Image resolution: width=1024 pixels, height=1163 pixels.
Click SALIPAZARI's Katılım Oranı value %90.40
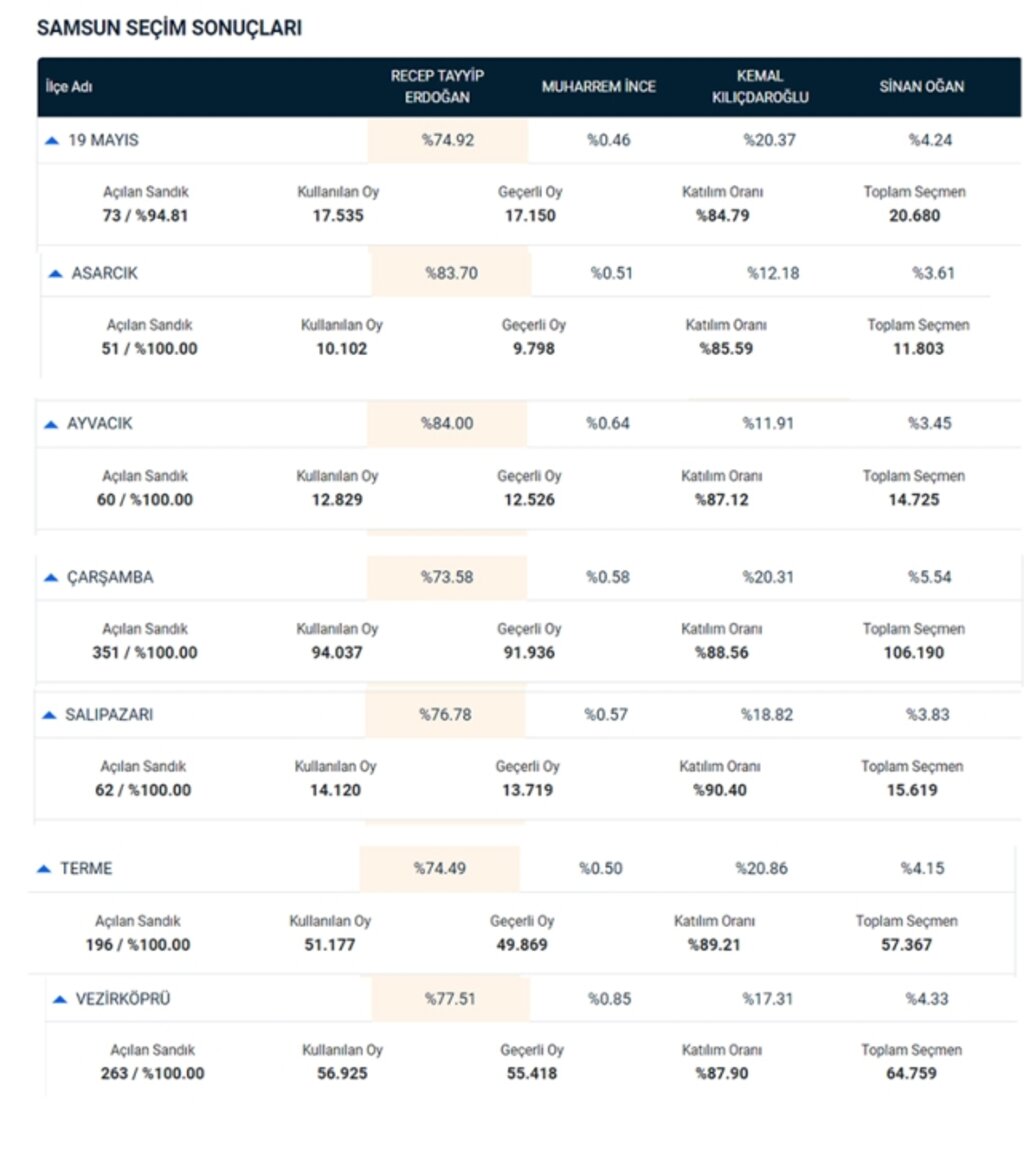[x=720, y=791]
